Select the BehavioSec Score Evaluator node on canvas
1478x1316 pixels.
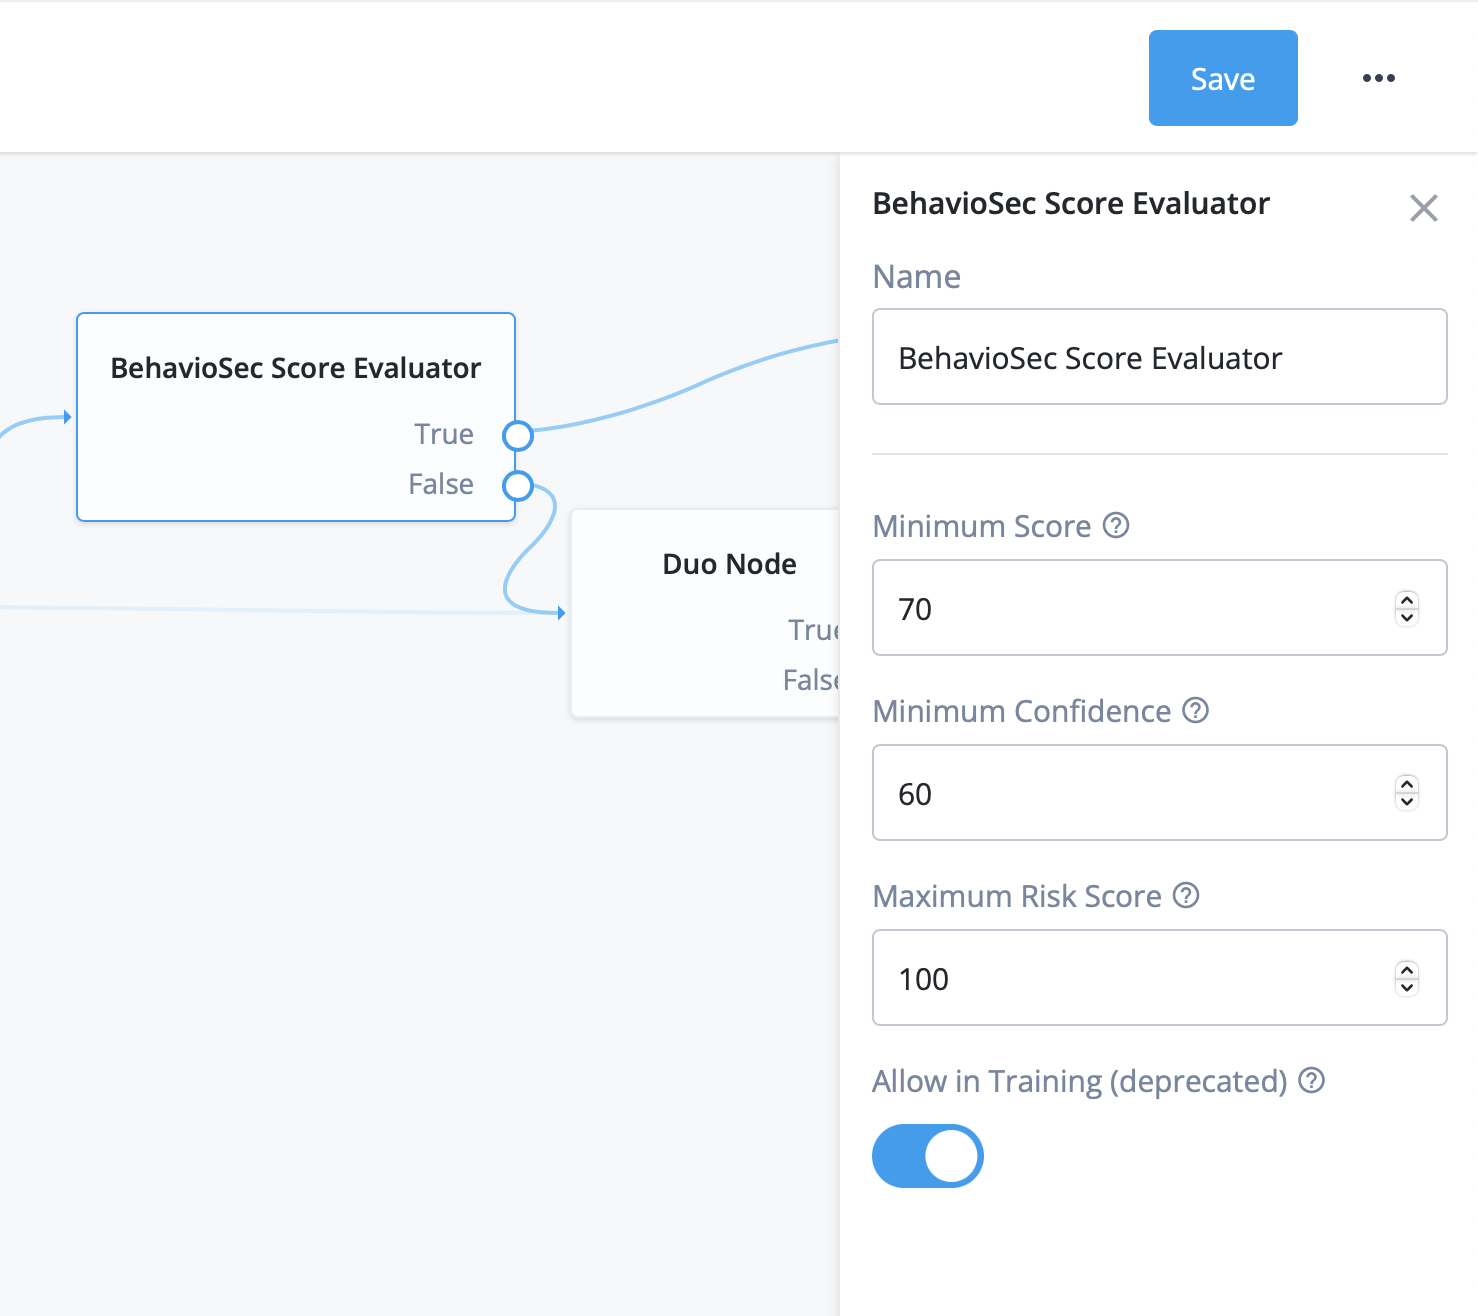tap(296, 417)
